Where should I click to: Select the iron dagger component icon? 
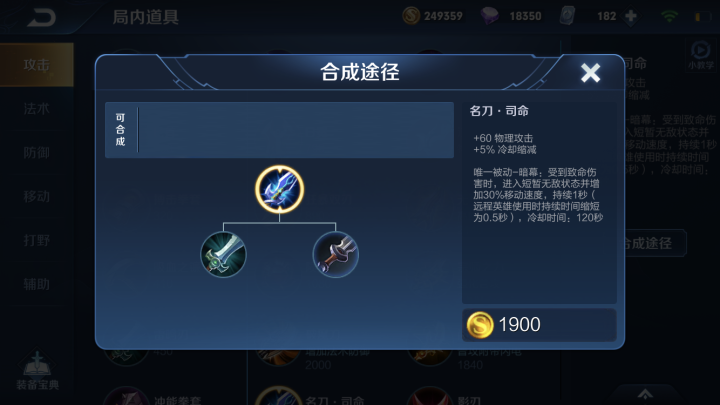pyautogui.click(x=336, y=254)
